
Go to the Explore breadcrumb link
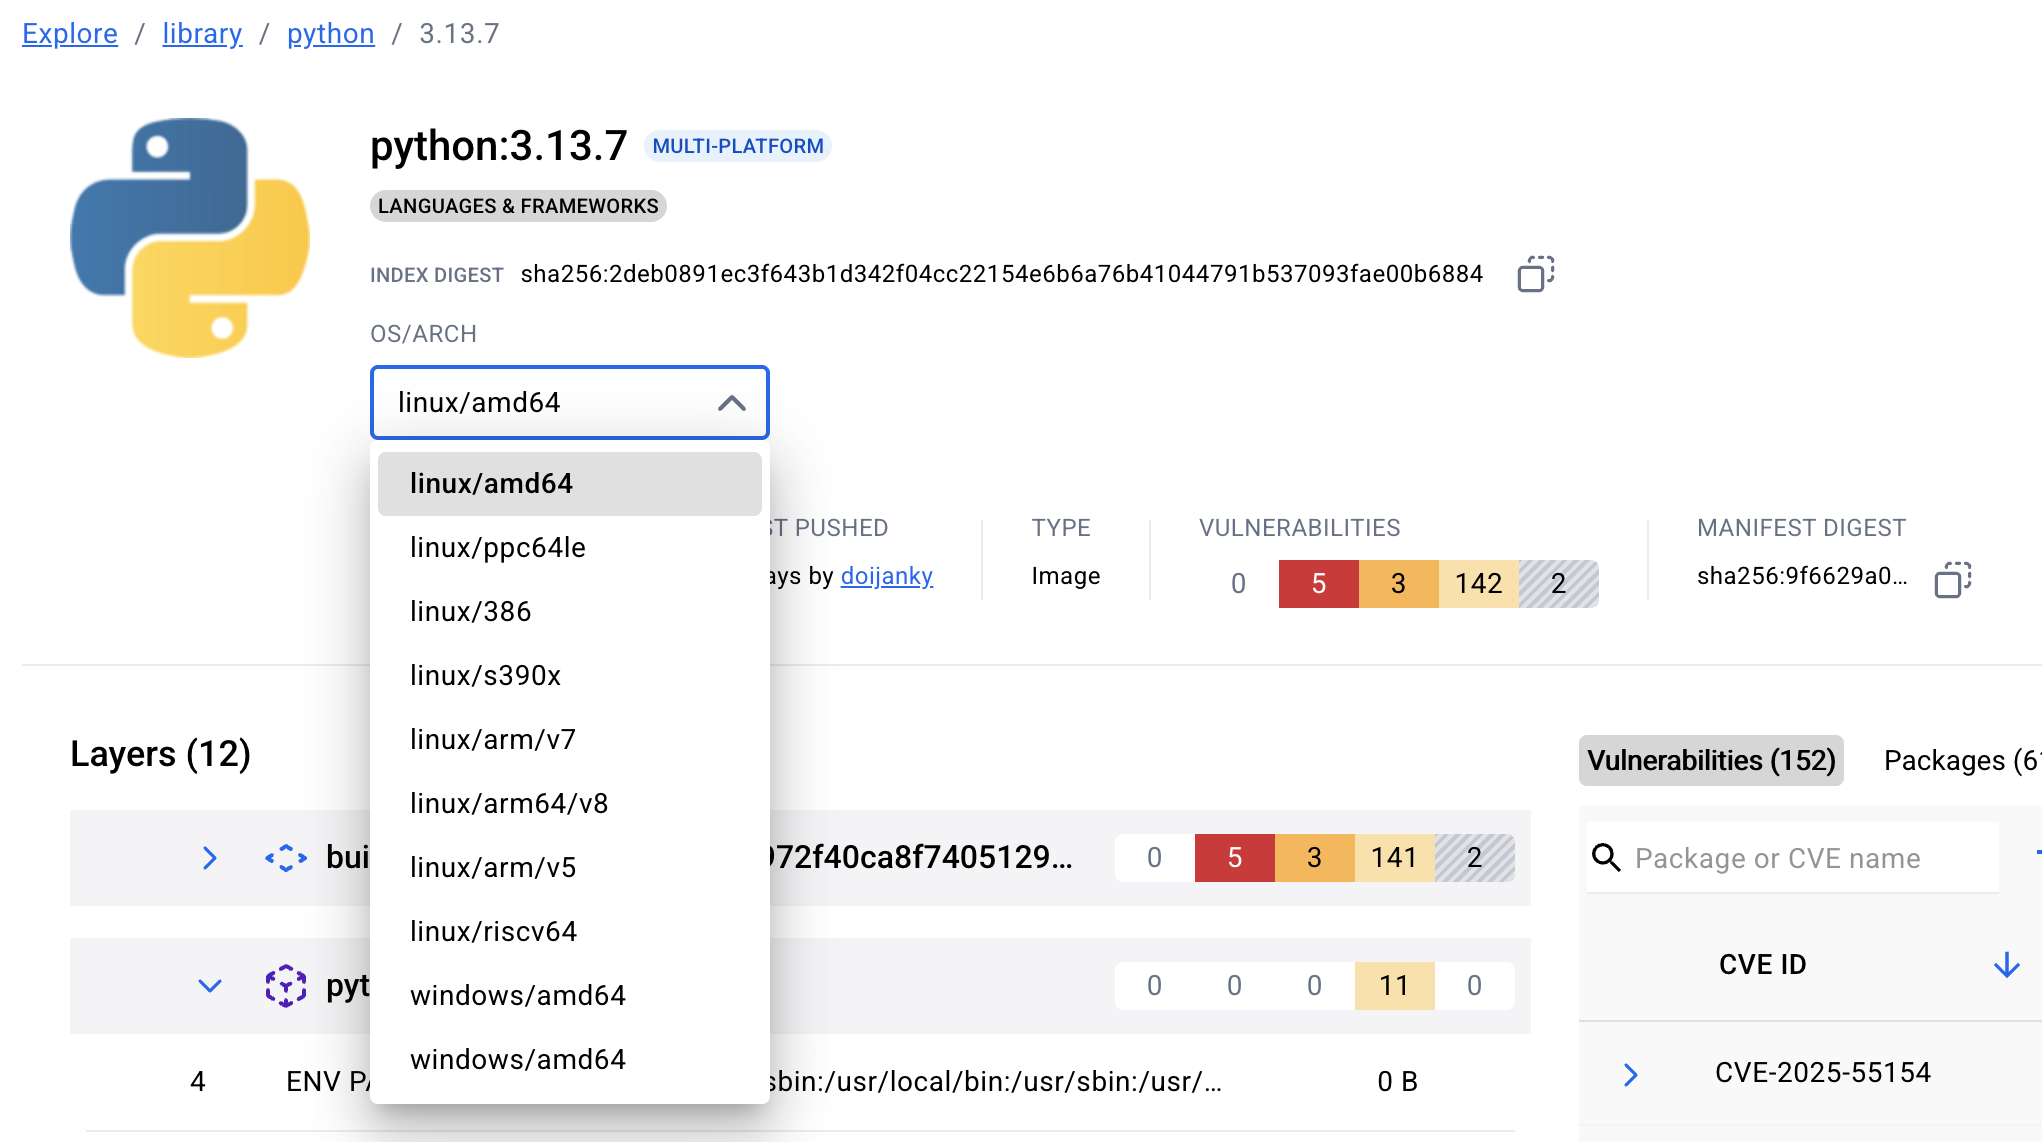70,34
